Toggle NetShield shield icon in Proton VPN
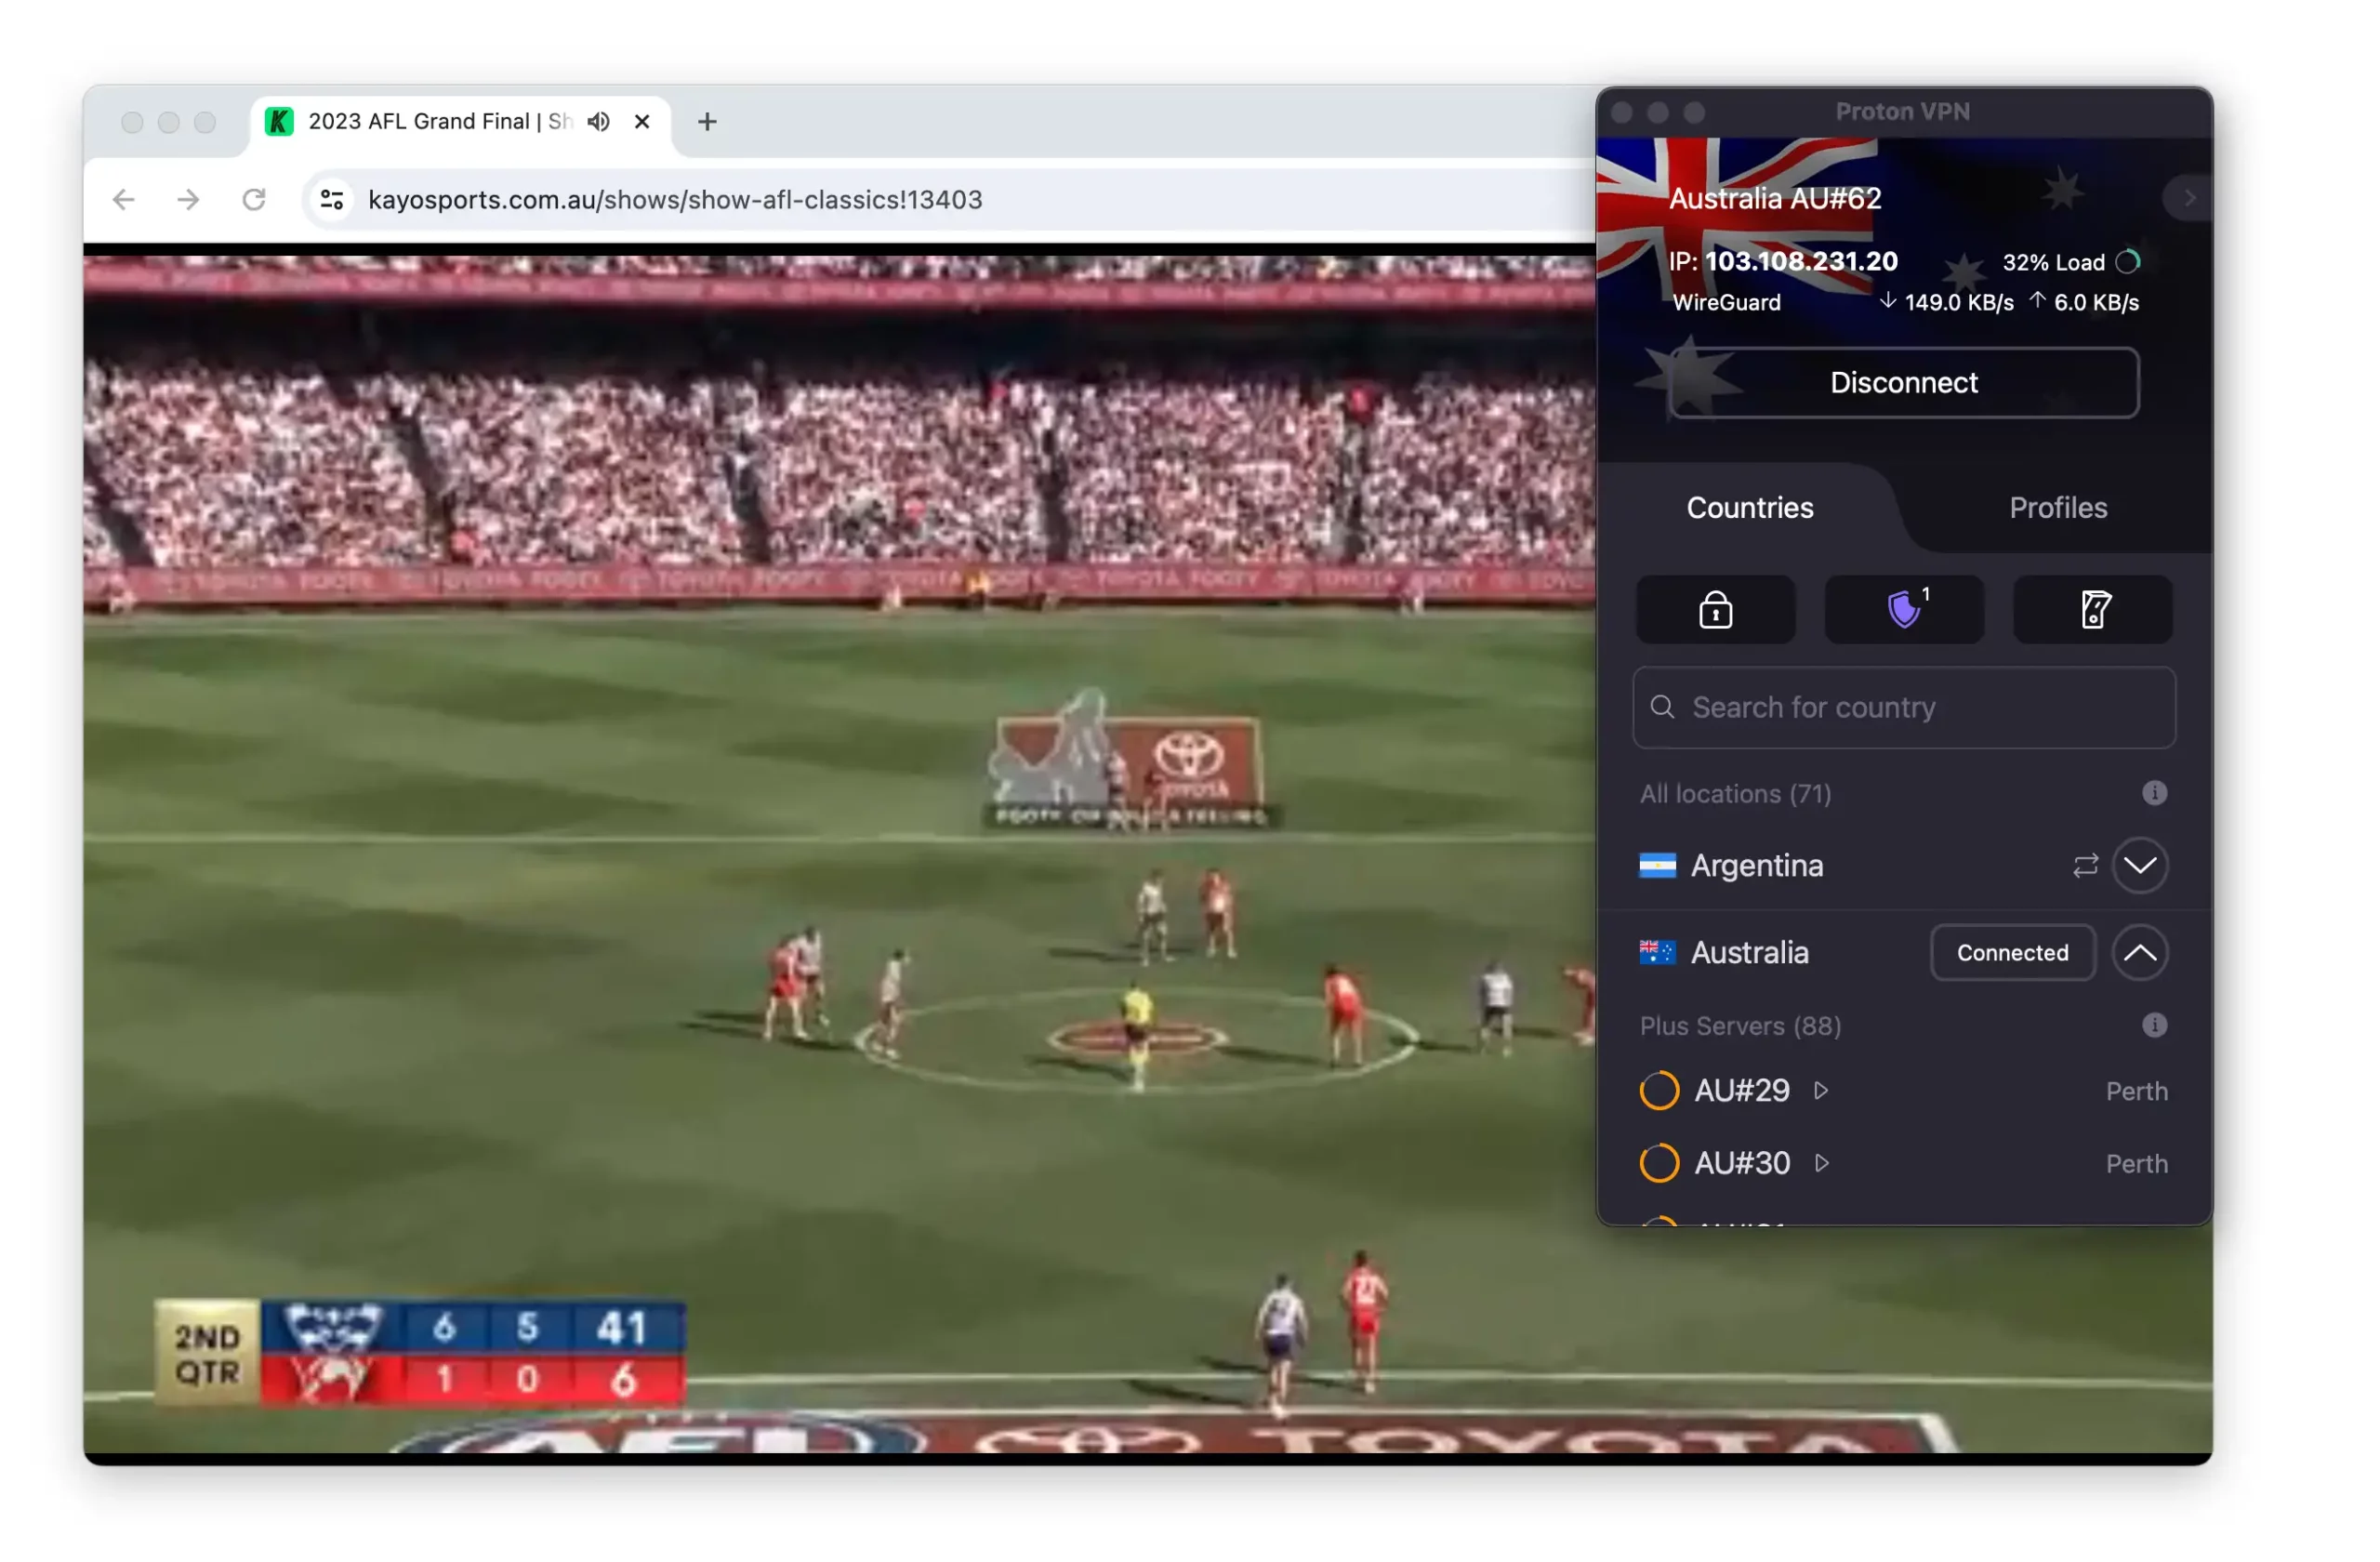Screen dimensions: 2380x1562 [x=1904, y=609]
